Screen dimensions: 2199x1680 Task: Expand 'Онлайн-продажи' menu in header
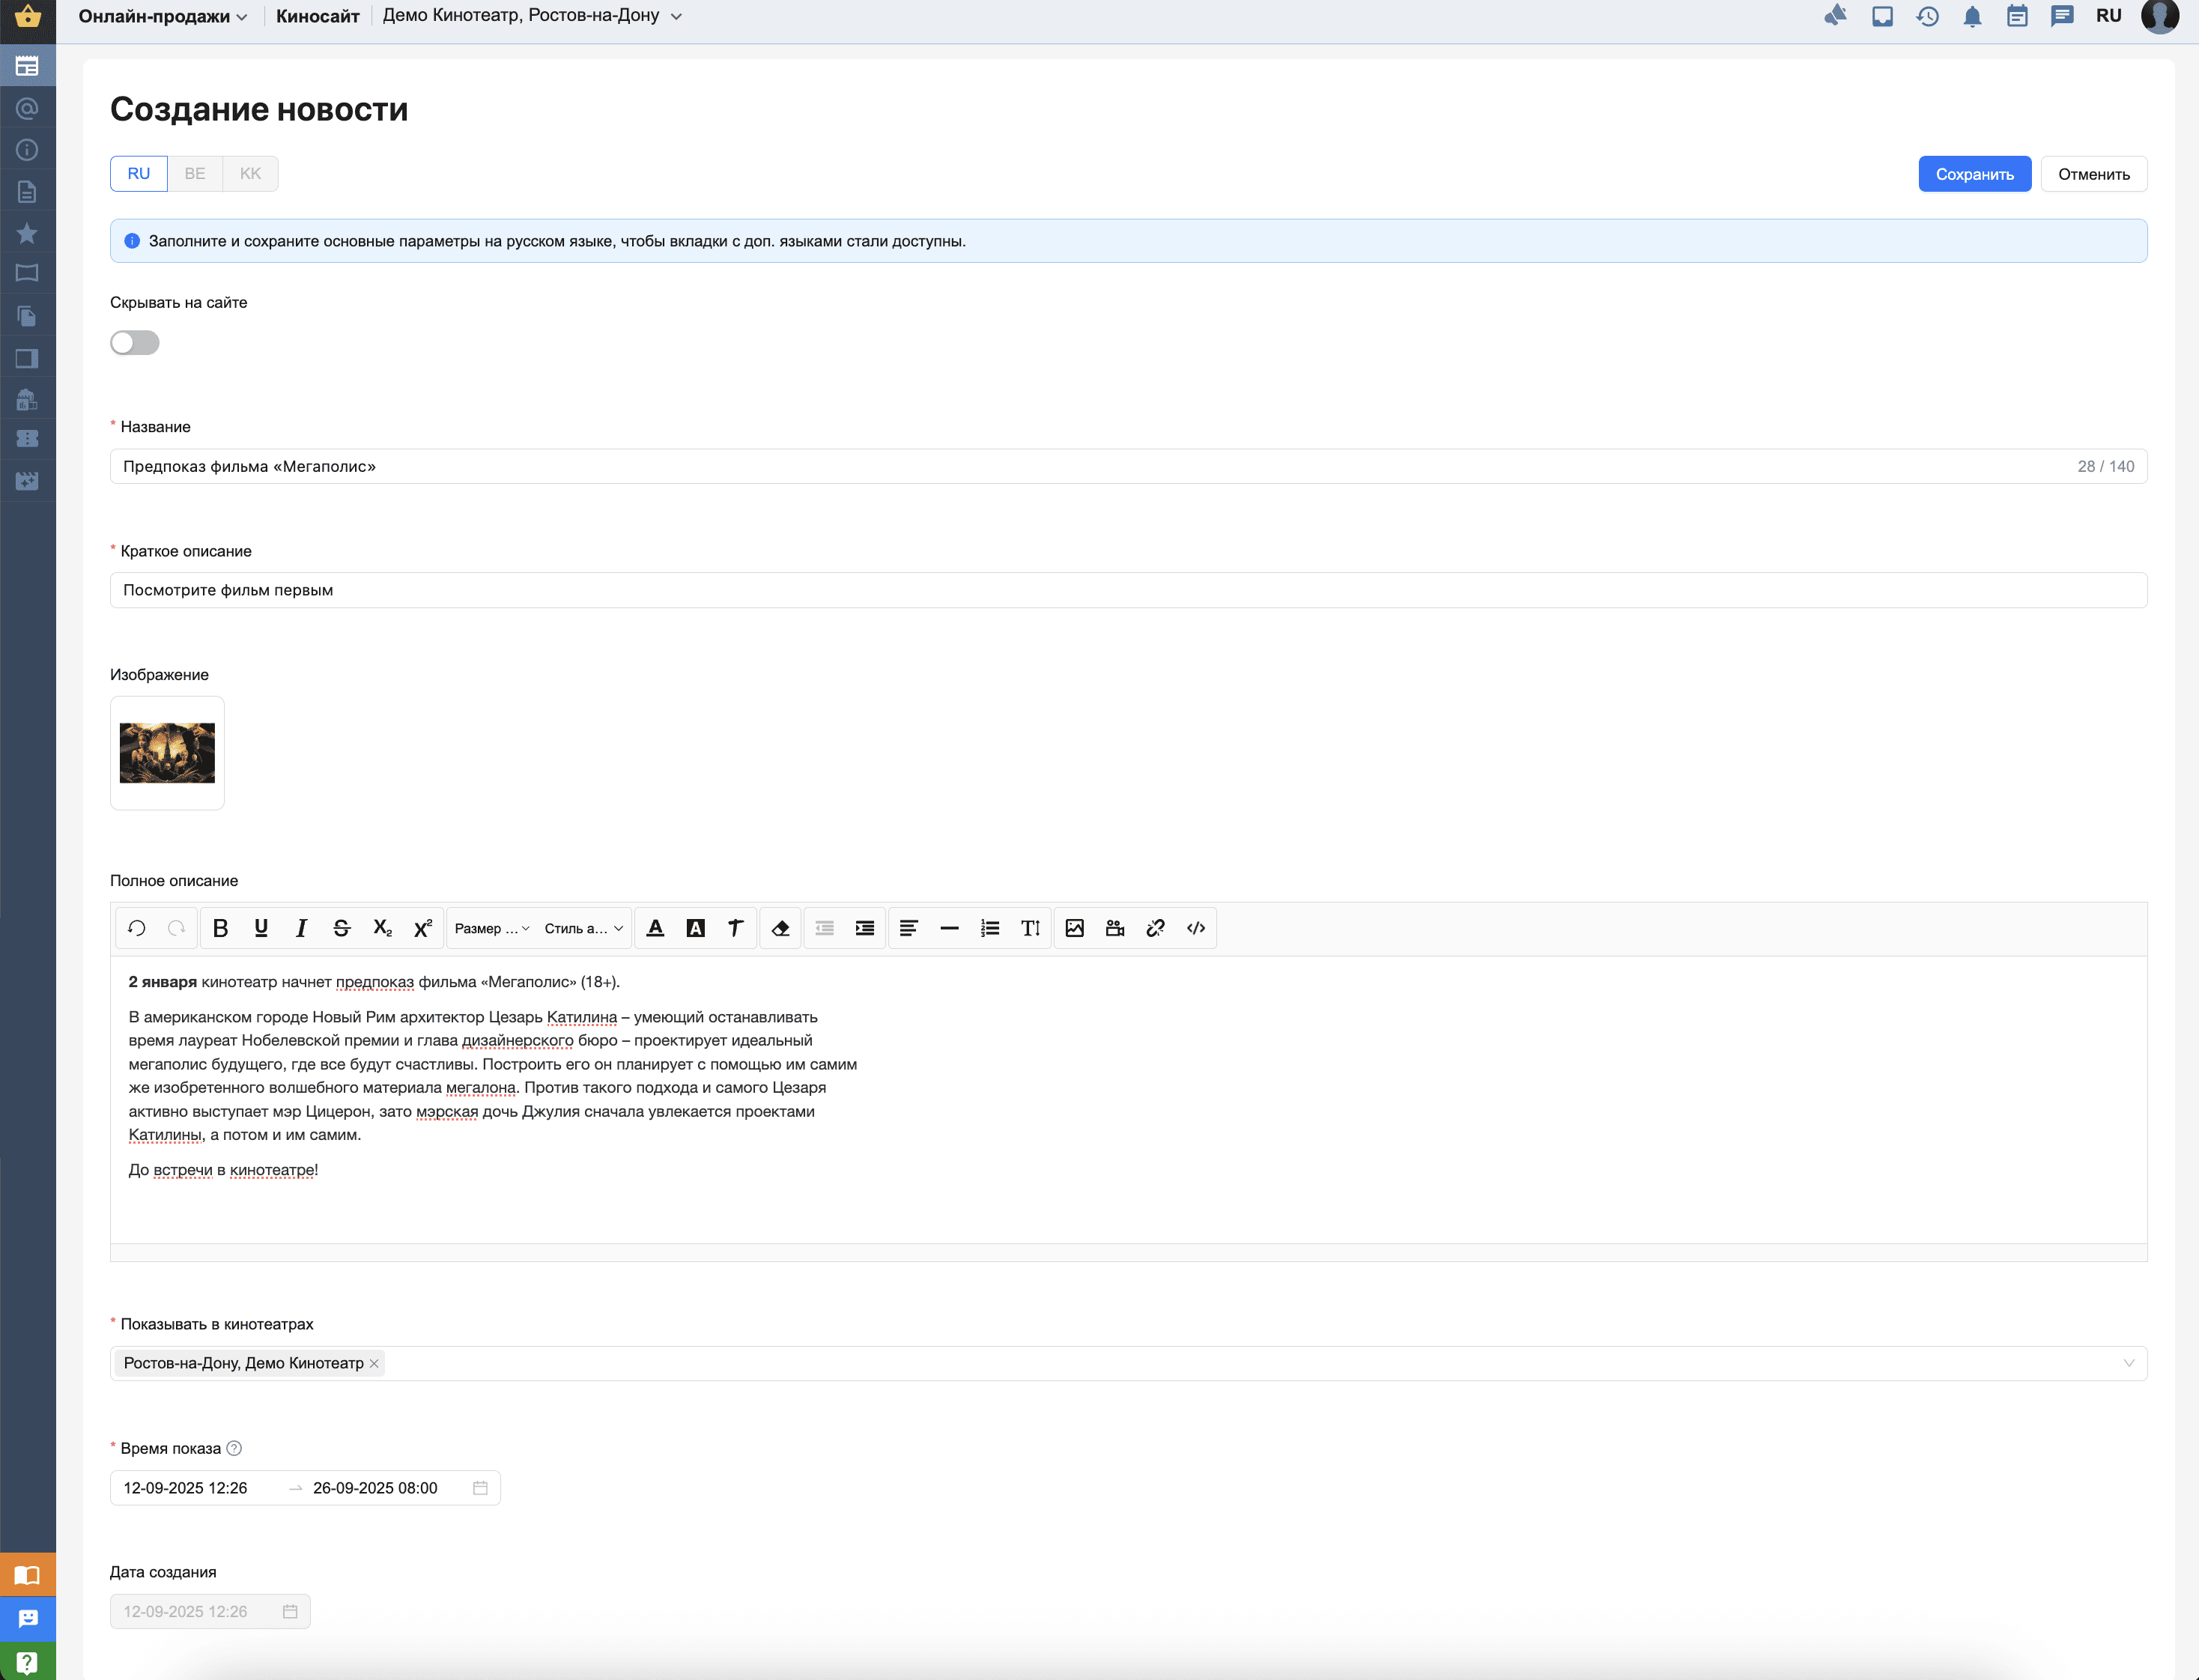[162, 16]
